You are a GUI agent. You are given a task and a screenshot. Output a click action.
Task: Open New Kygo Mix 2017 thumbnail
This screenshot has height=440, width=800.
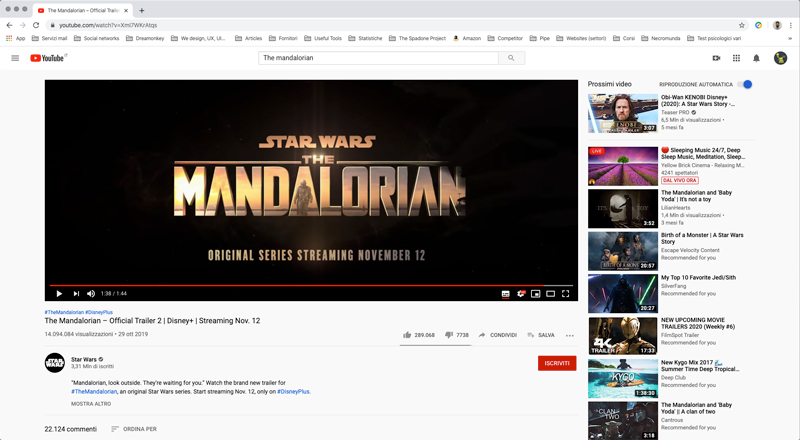pyautogui.click(x=623, y=379)
